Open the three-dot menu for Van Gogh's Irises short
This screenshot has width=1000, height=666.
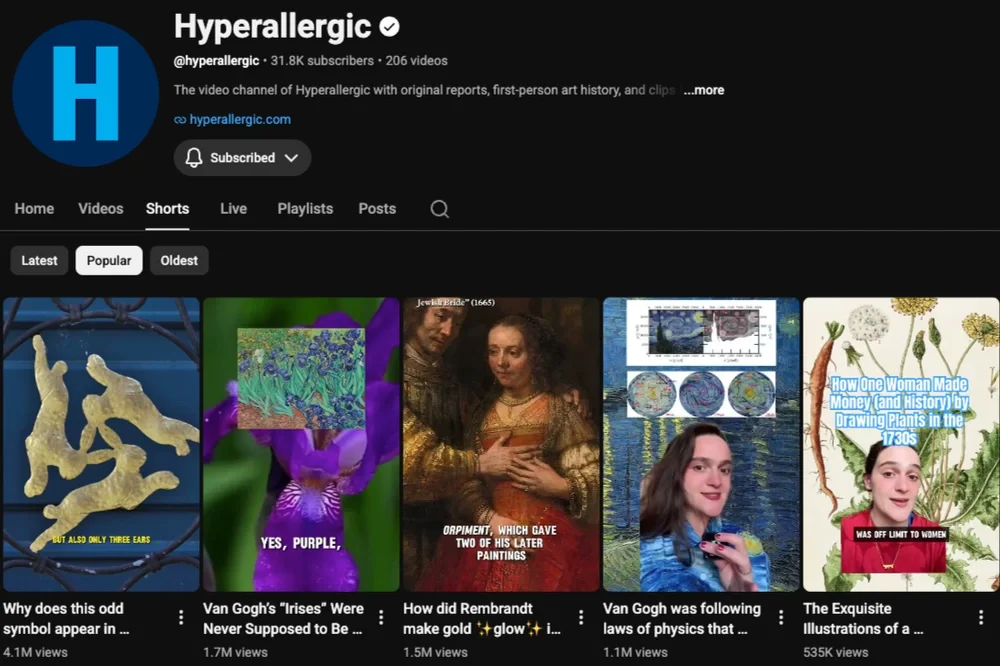pos(381,617)
